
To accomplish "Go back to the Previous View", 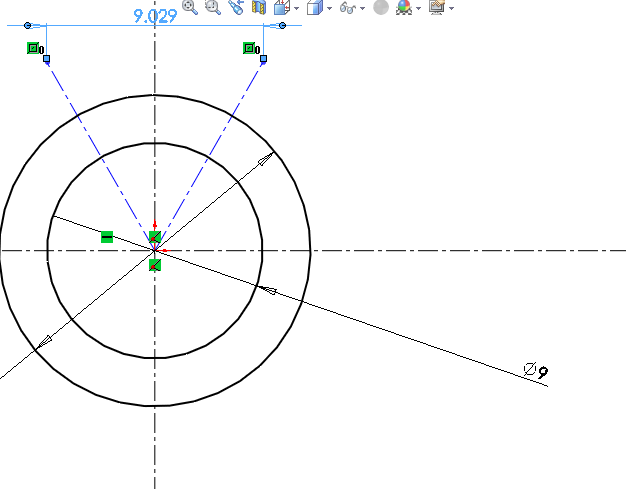I will [236, 7].
